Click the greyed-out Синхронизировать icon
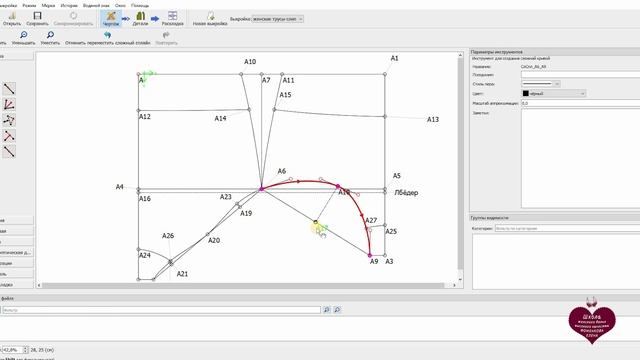This screenshot has height=360, width=640. (x=73, y=16)
